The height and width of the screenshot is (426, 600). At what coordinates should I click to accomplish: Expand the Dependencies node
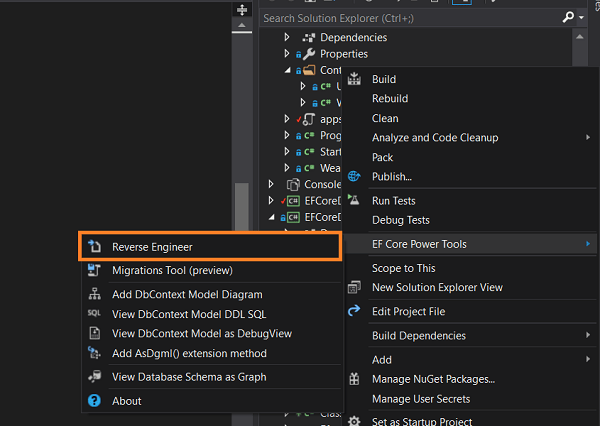pyautogui.click(x=287, y=37)
